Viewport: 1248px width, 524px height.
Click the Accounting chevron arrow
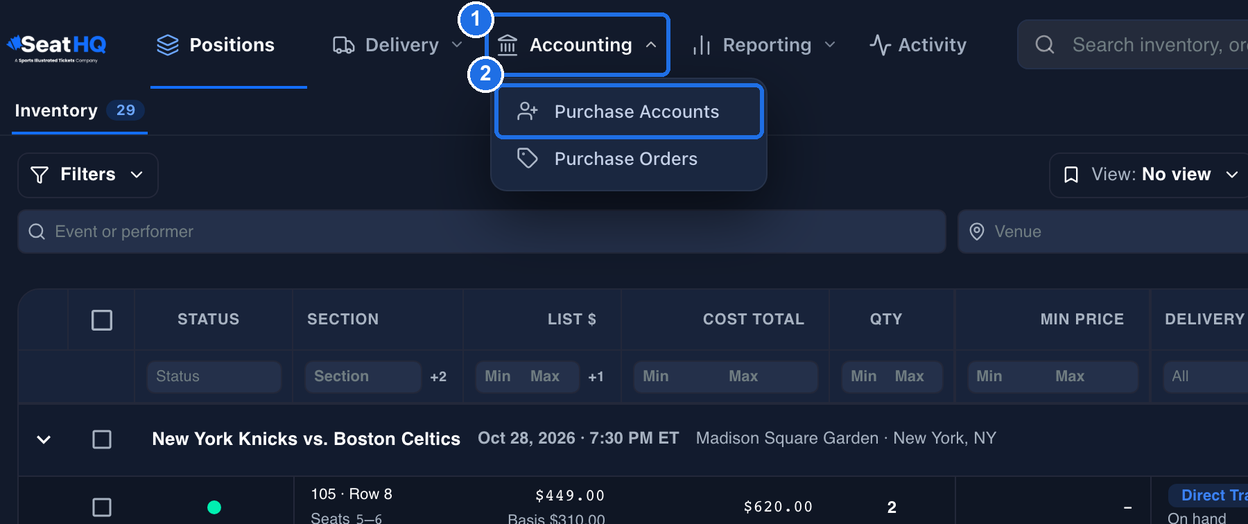[651, 45]
